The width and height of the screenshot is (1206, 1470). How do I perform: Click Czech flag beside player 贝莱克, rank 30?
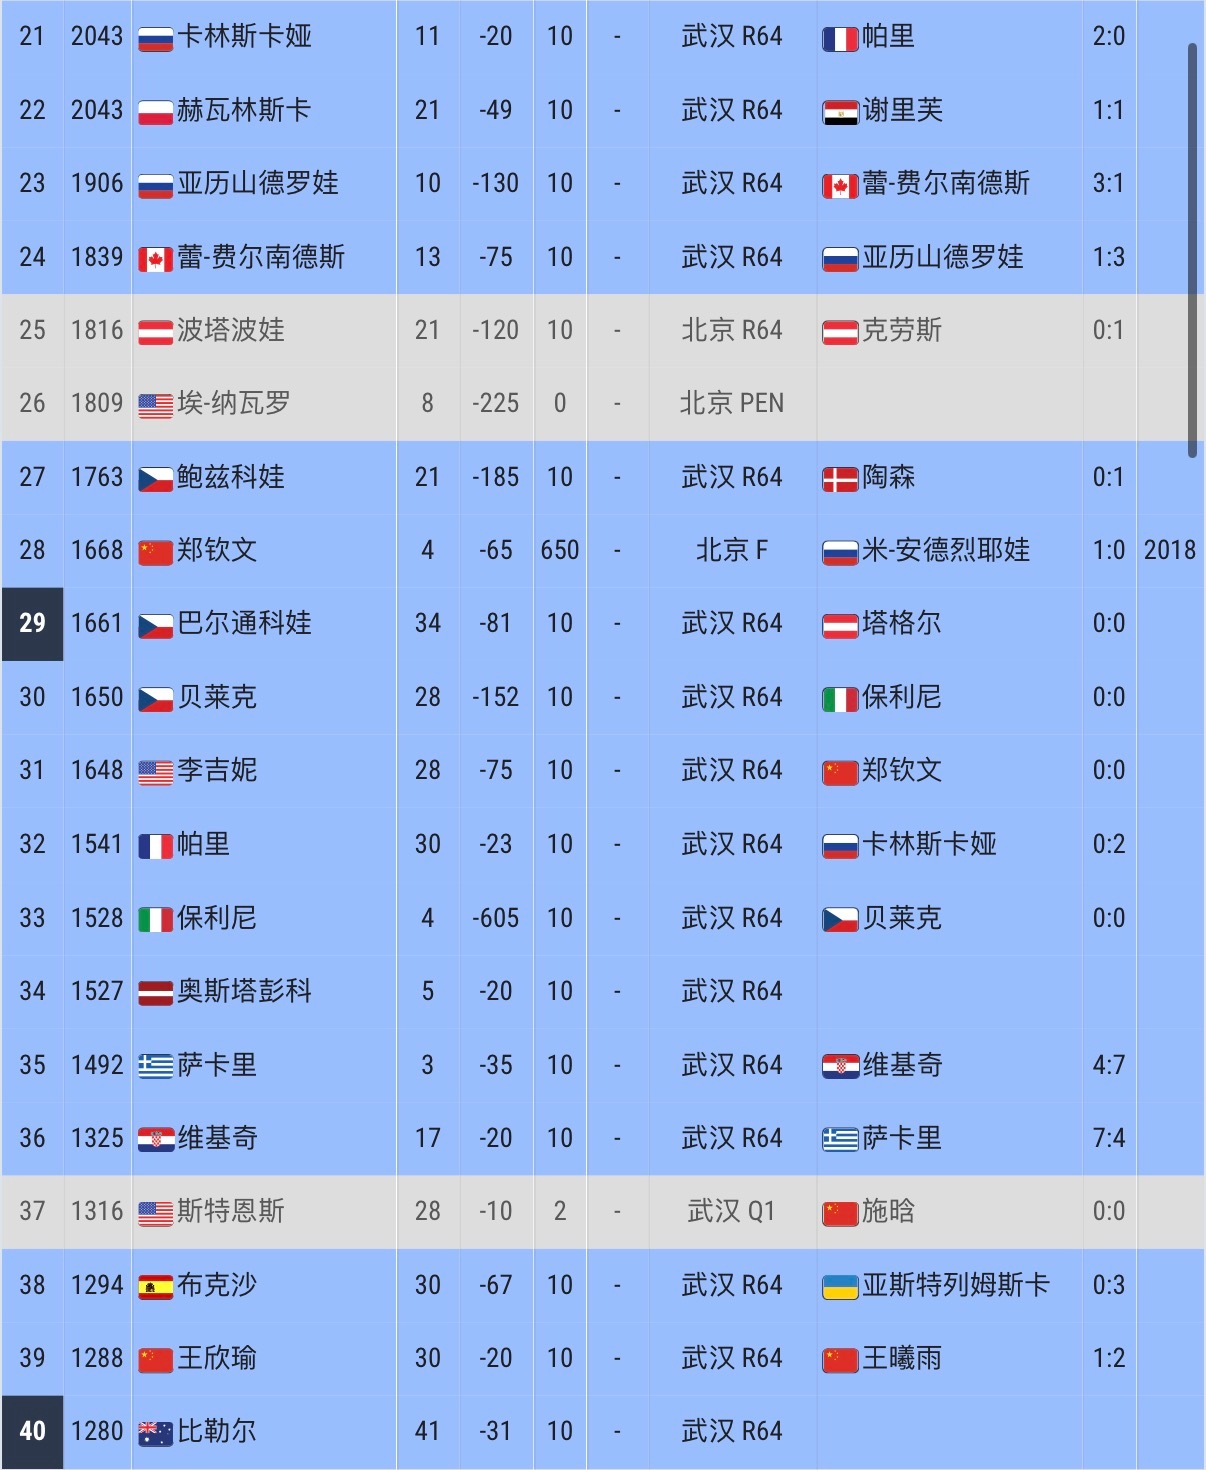pos(155,700)
